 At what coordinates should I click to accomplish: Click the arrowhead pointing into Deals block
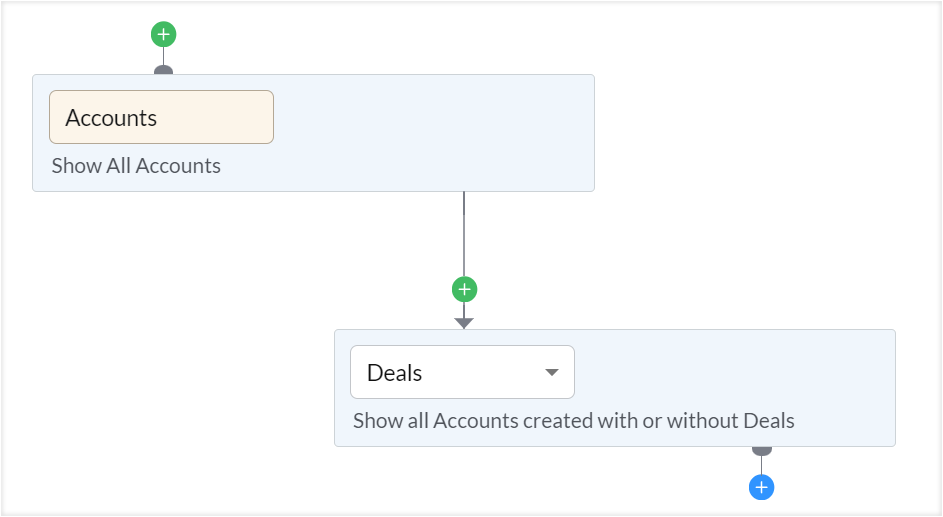tap(464, 323)
